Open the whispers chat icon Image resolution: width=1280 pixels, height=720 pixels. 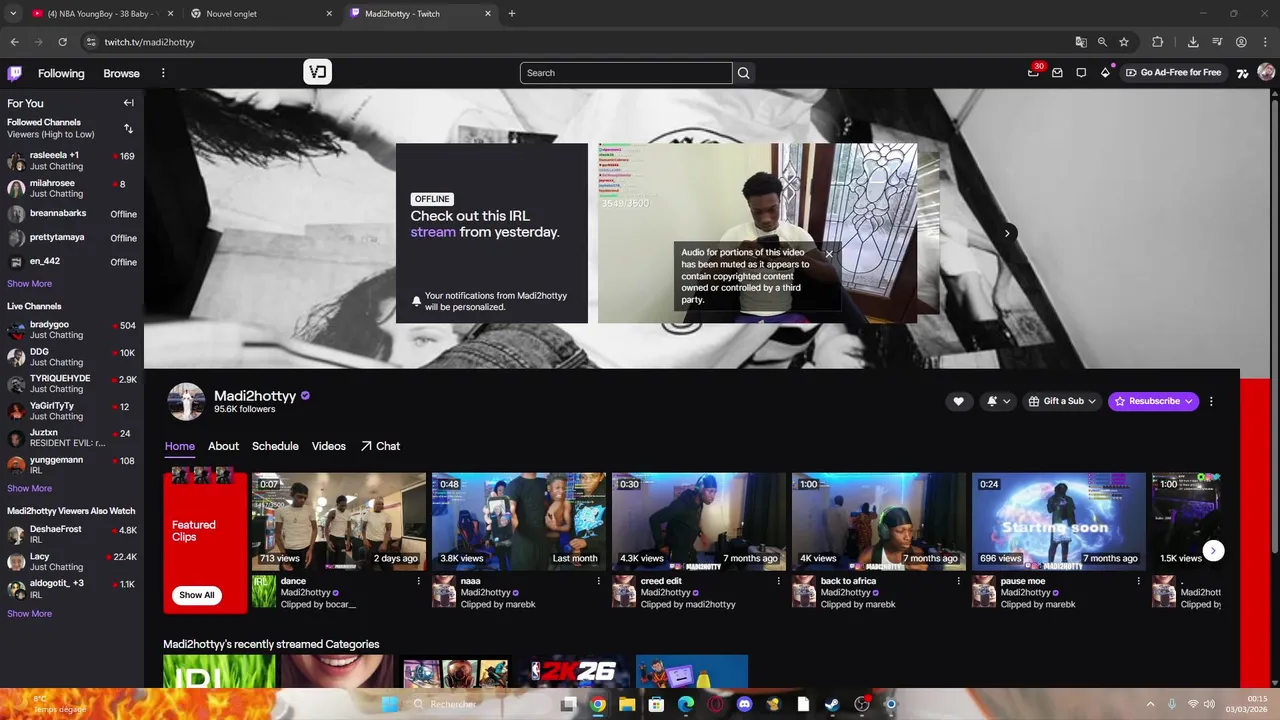1081,73
